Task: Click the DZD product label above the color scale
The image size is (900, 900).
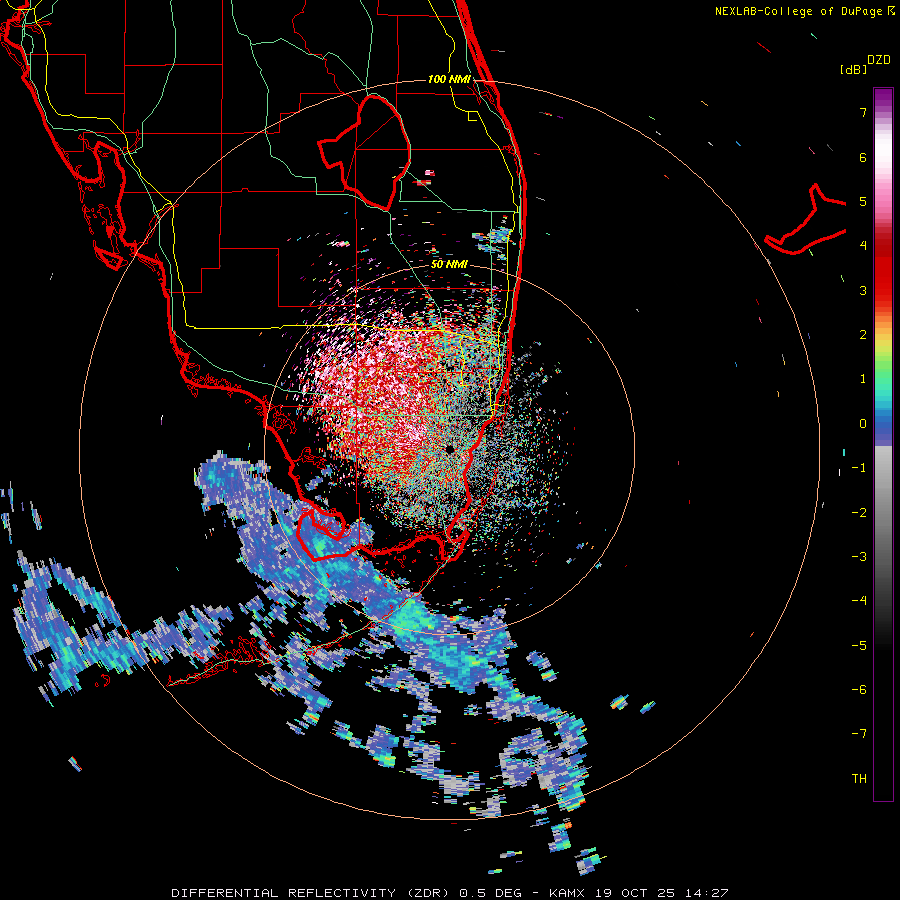Action: click(x=879, y=60)
